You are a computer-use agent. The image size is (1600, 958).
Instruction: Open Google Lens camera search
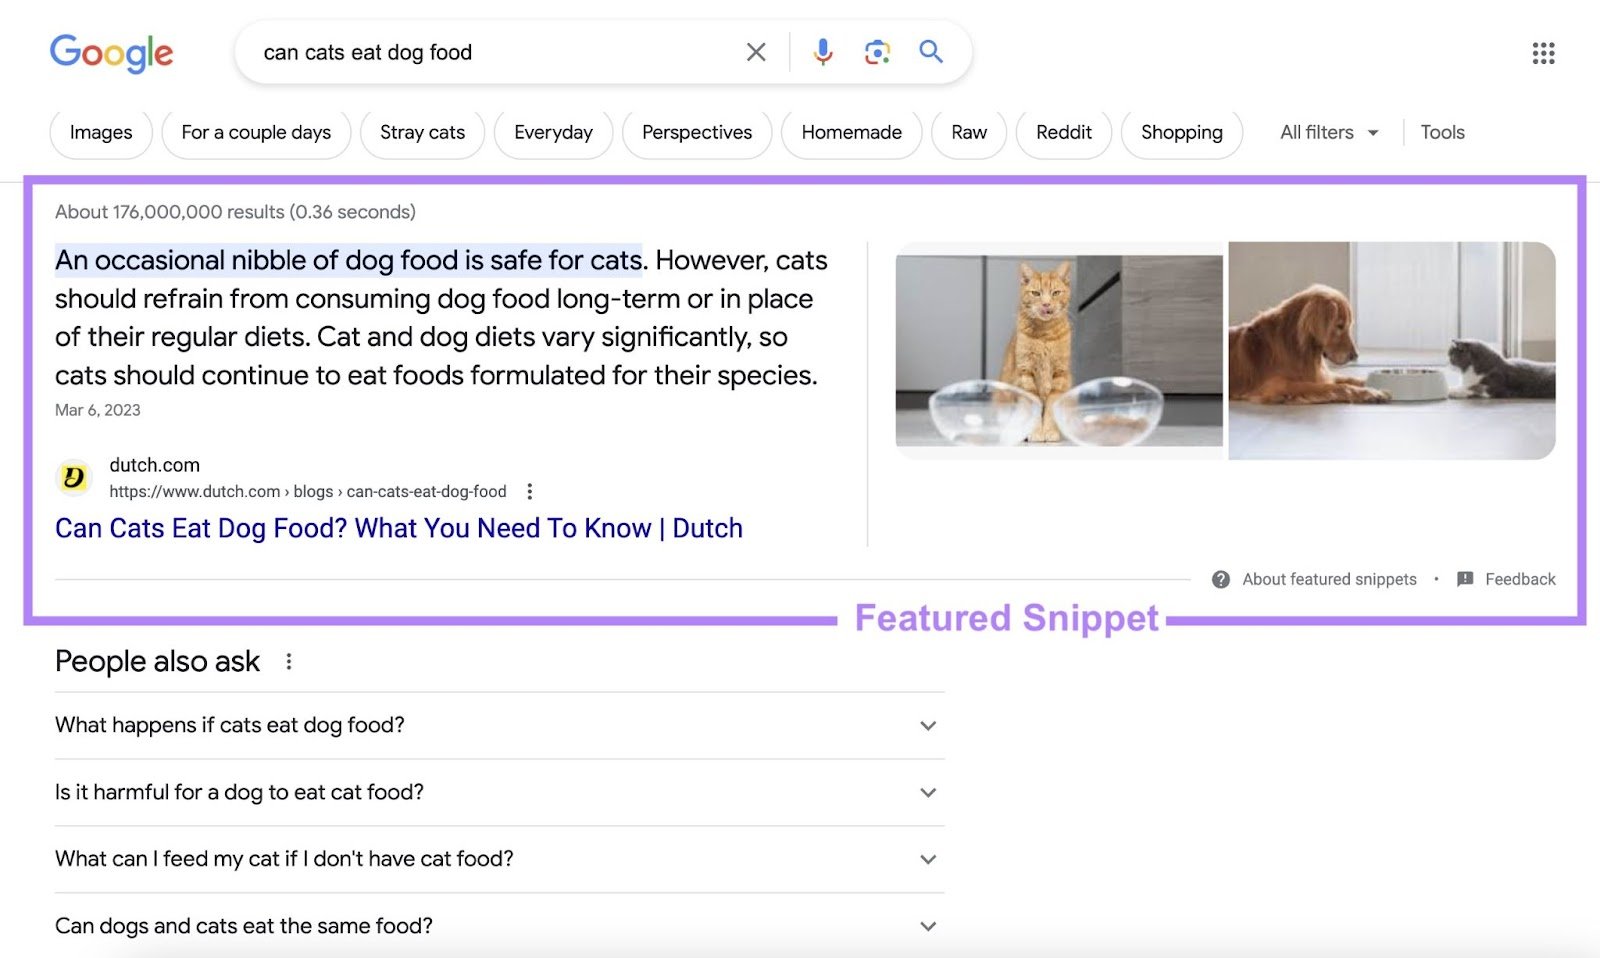(x=877, y=52)
